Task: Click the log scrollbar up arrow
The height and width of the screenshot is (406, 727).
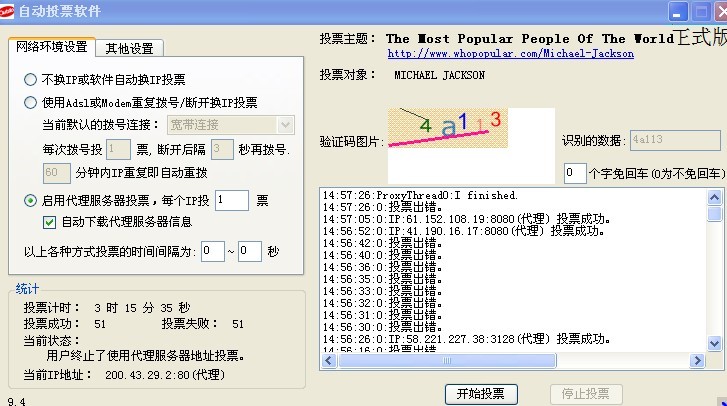Action: [714, 195]
